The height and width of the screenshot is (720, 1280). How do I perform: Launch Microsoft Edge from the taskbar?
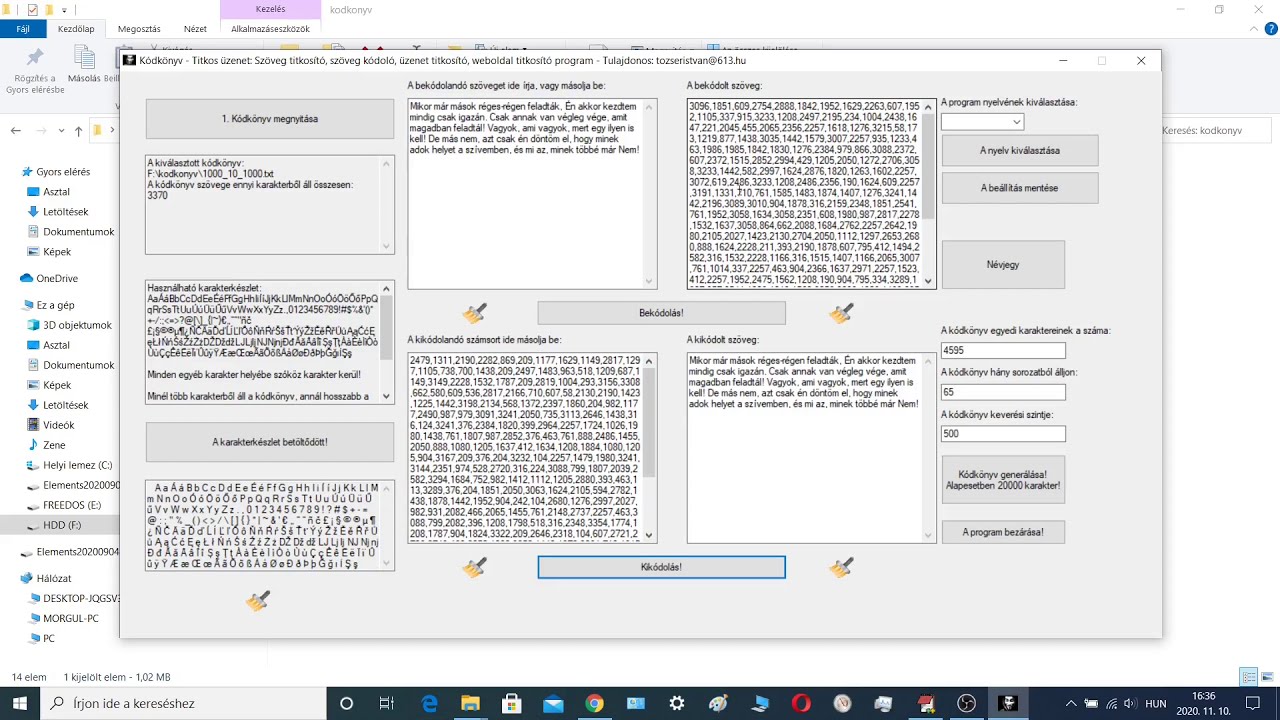(x=429, y=703)
